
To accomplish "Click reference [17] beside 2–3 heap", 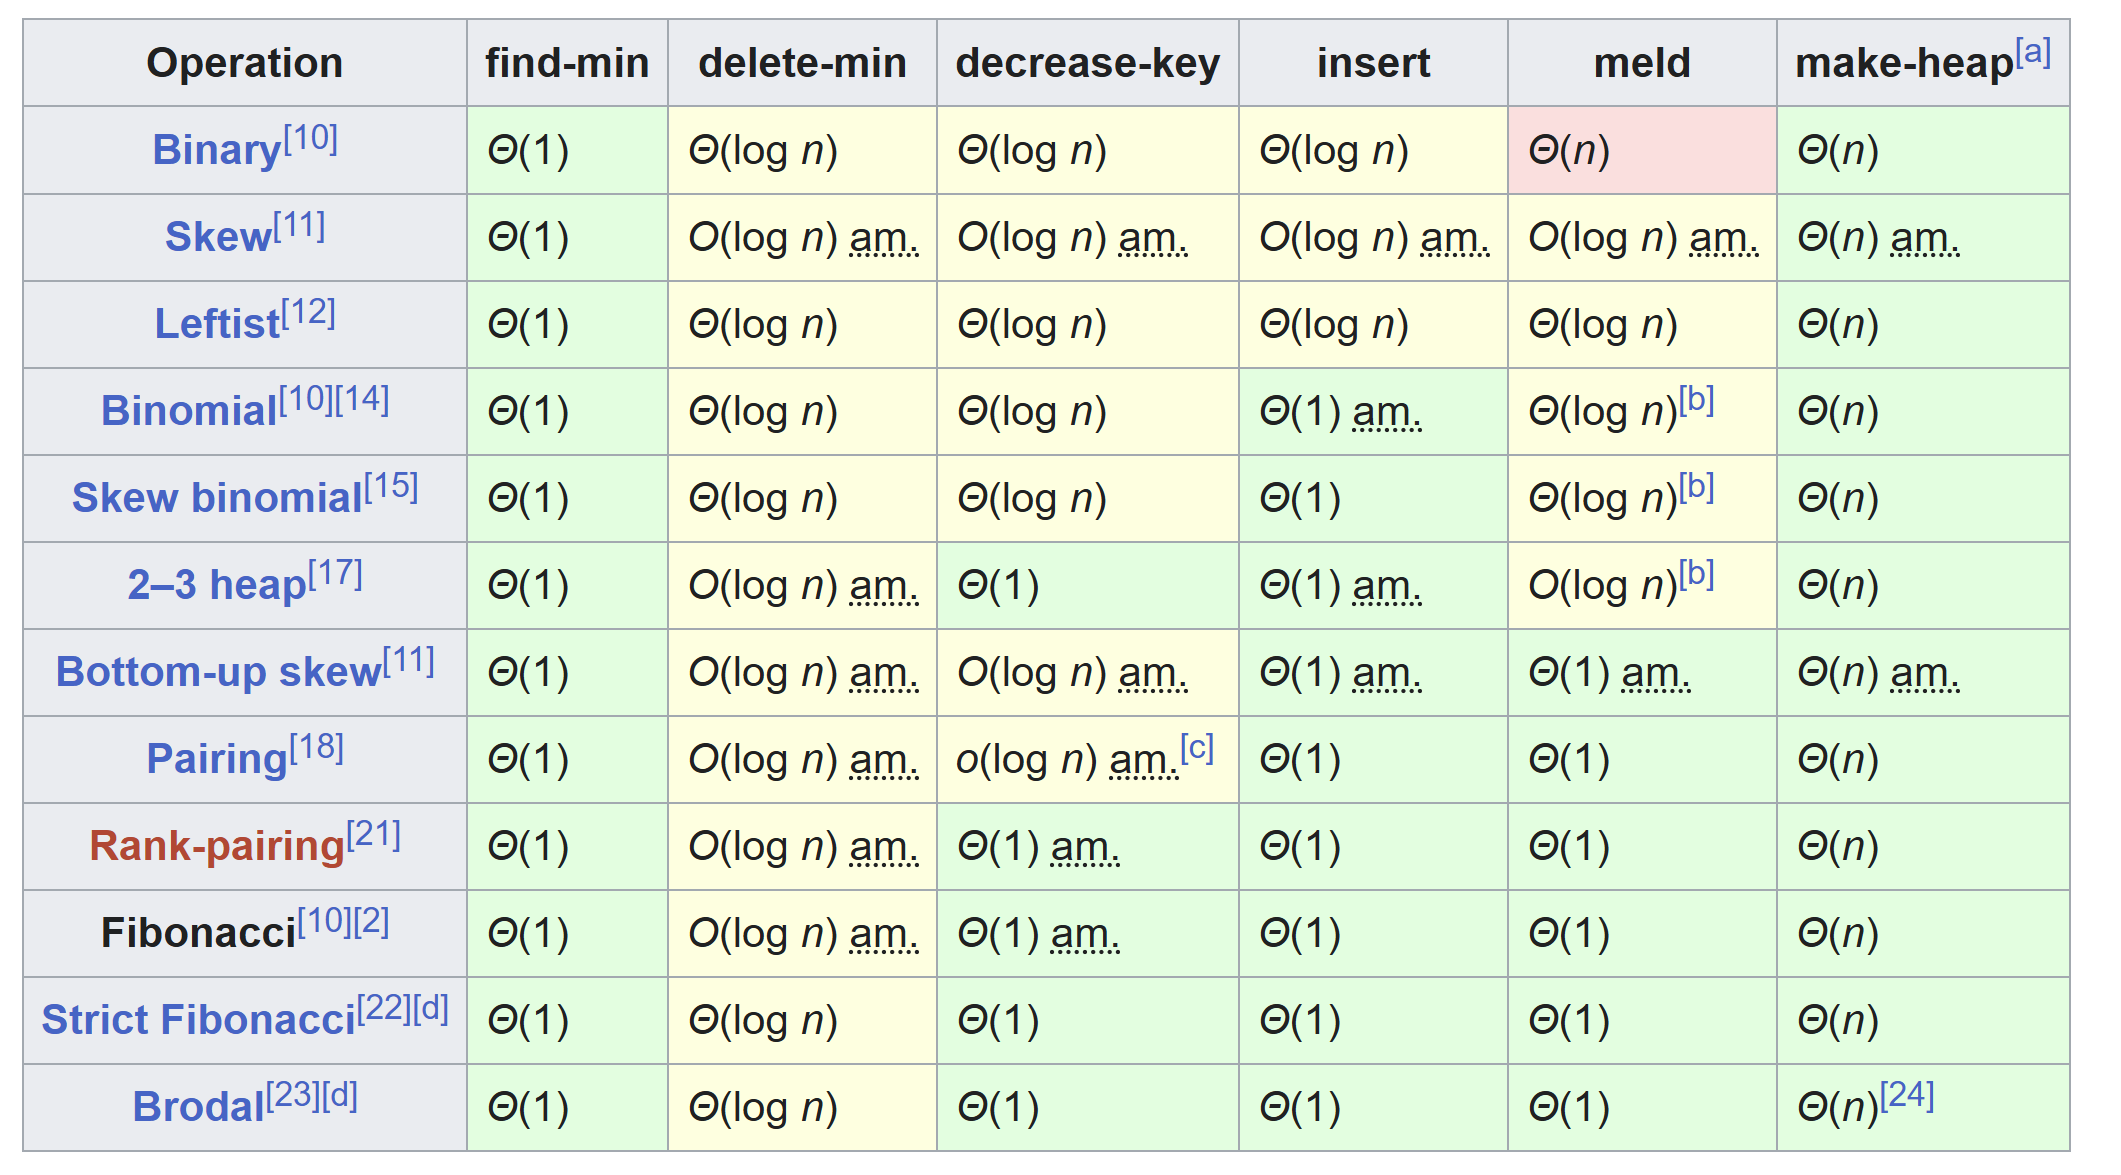I will point(335,574).
